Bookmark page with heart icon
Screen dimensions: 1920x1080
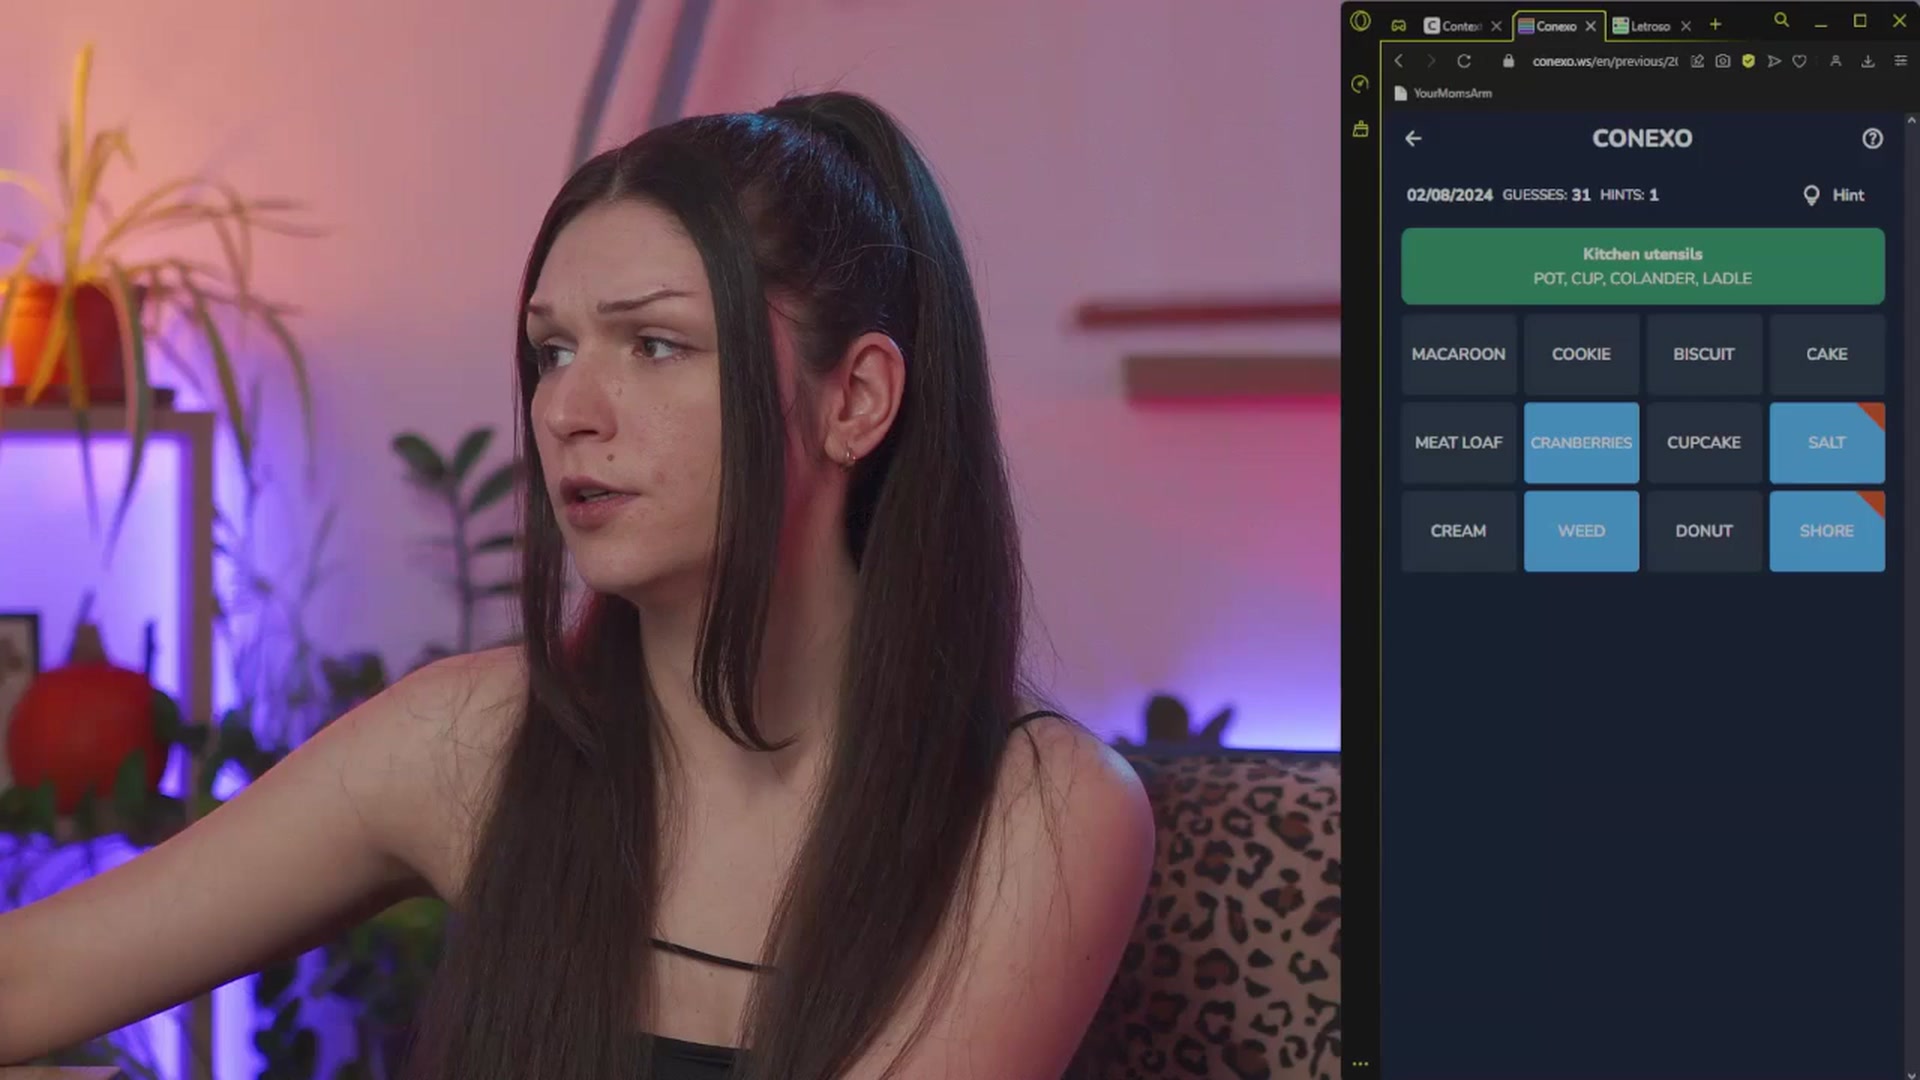[x=1799, y=61]
